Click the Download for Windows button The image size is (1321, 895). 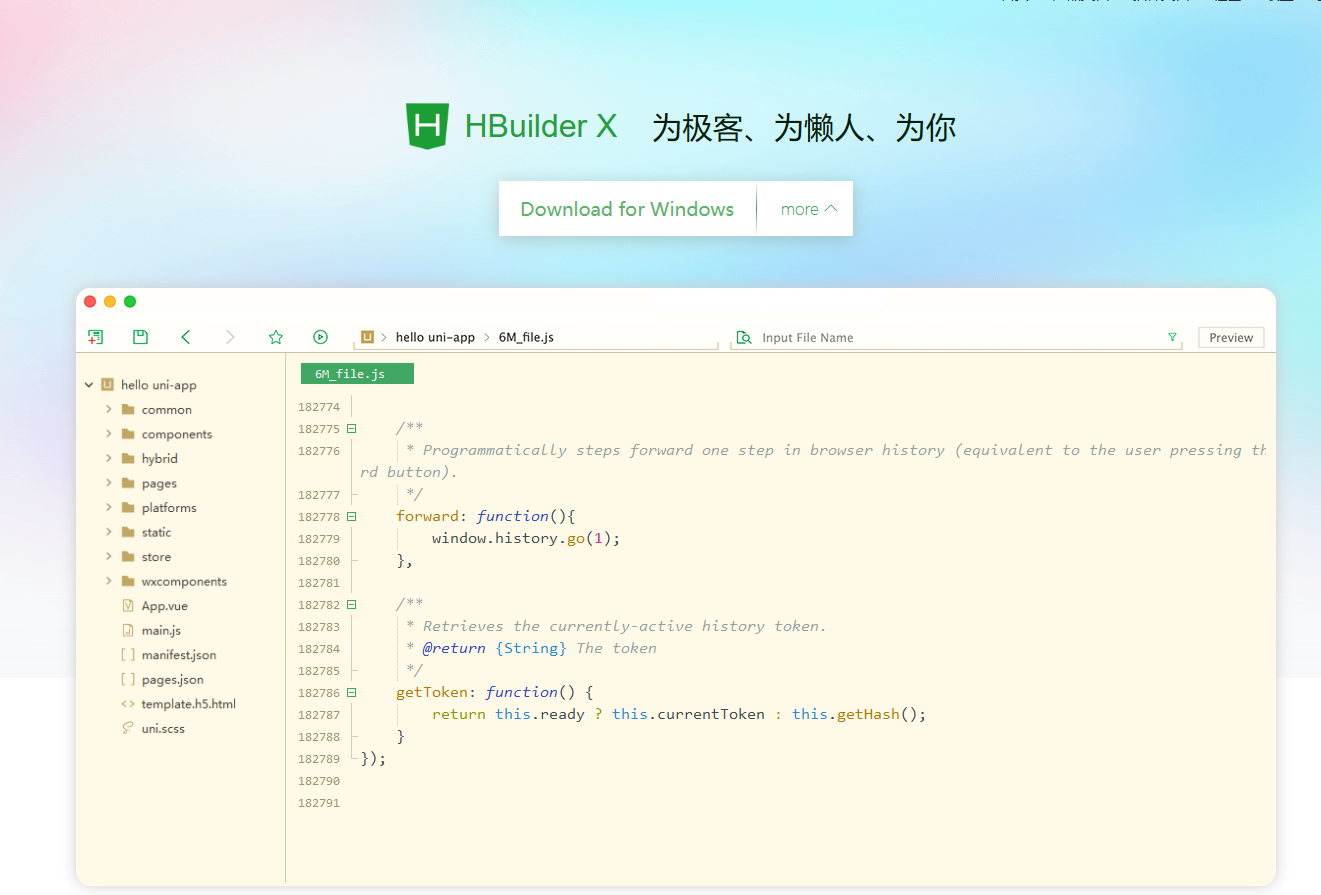627,209
